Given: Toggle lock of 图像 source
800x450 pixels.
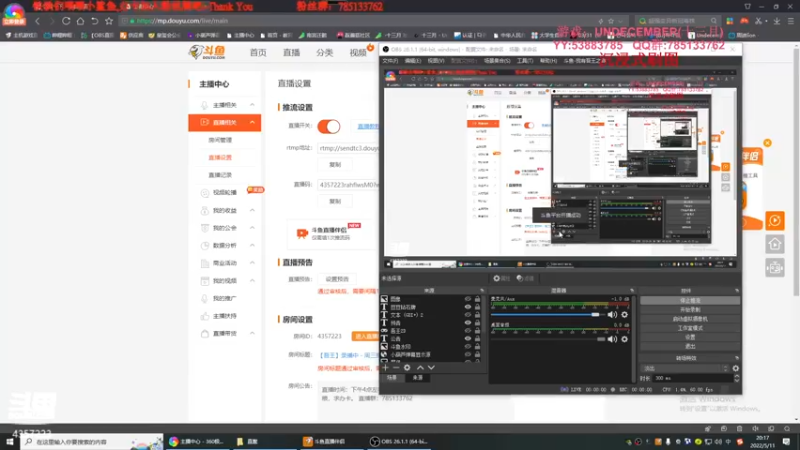Looking at the screenshot, I should coord(478,299).
